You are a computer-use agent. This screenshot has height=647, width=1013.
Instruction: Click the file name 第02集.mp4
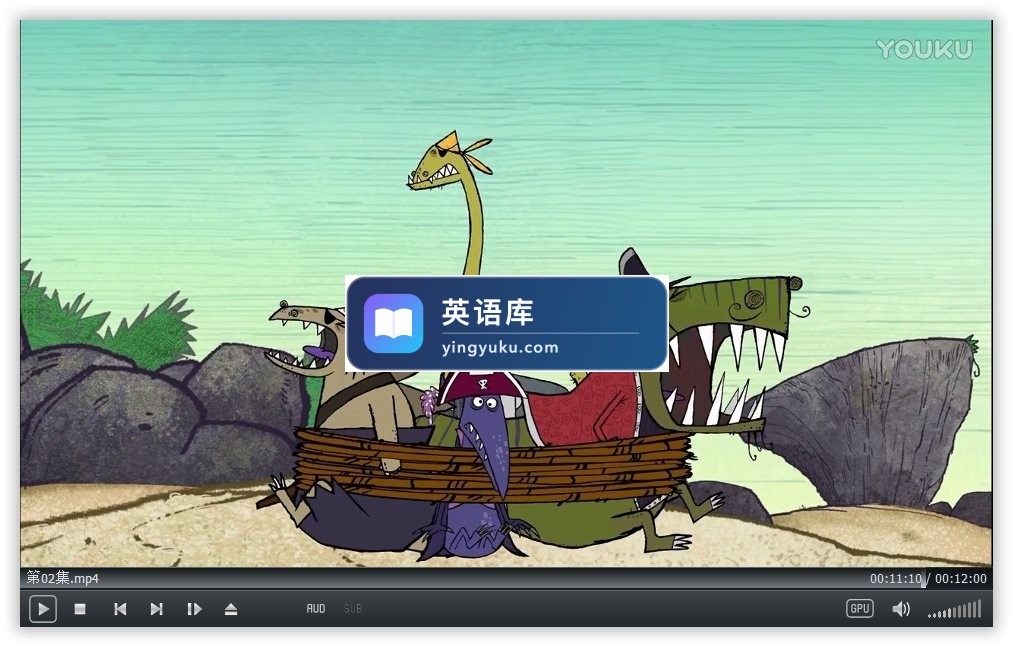tap(62, 578)
